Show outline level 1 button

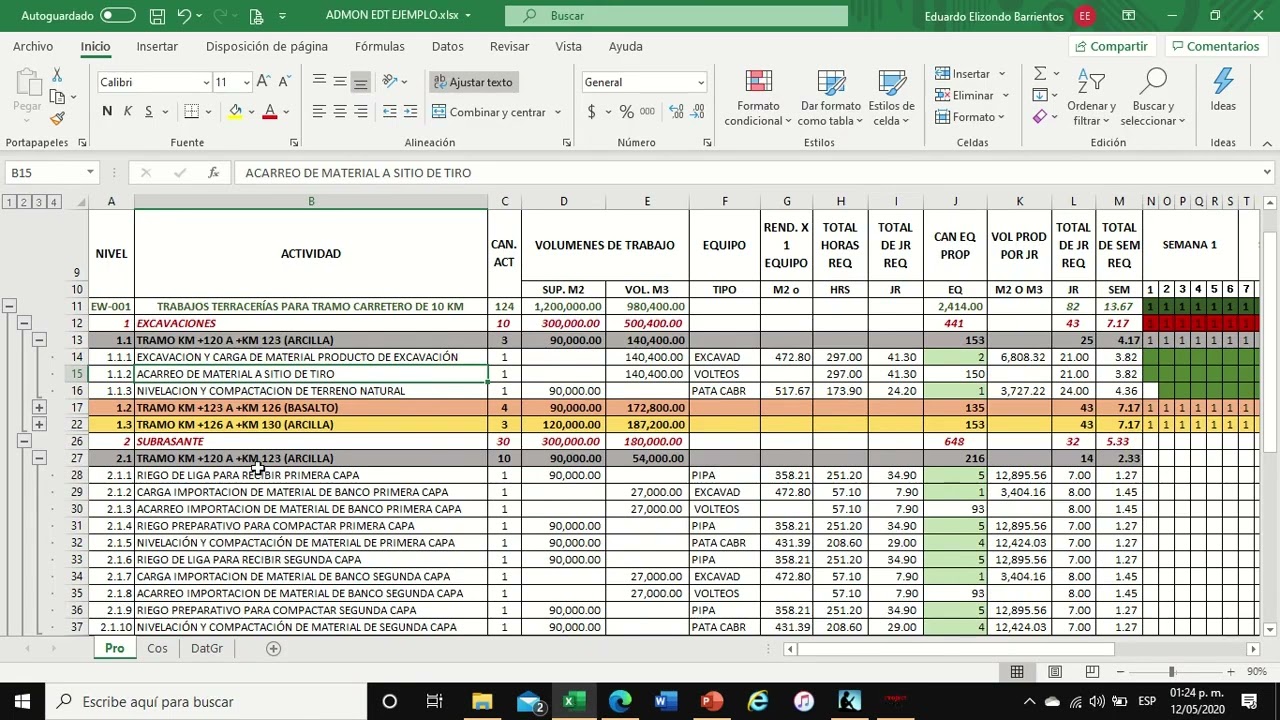click(8, 202)
